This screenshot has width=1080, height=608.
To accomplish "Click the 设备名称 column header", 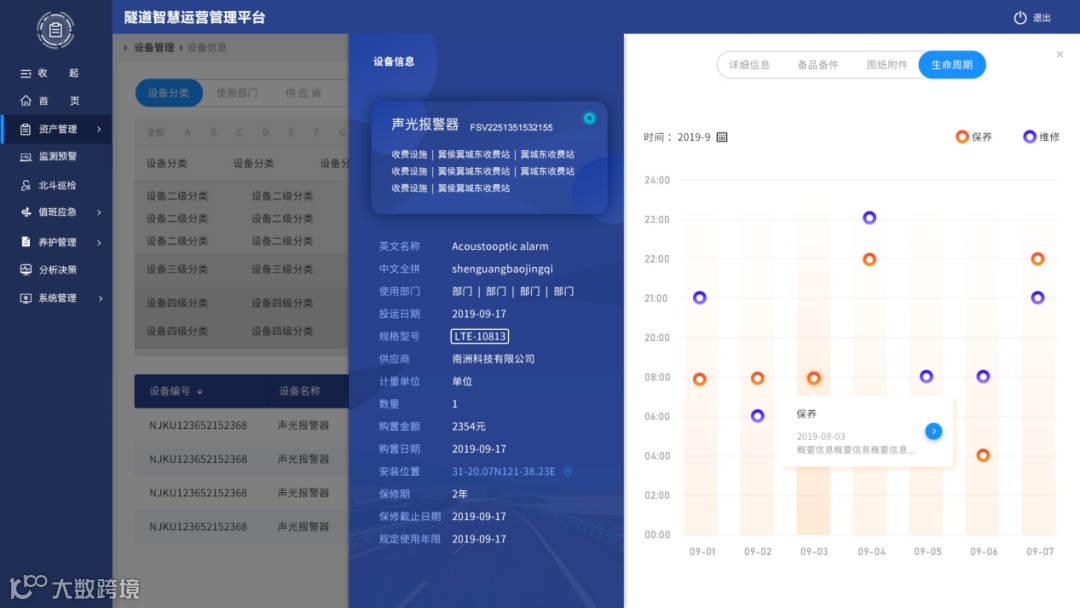I will click(300, 391).
